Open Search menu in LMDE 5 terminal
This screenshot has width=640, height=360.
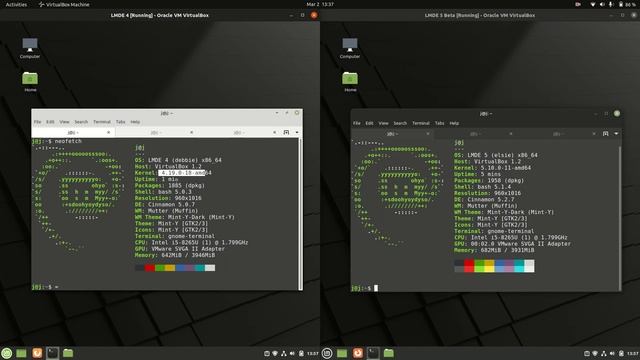point(400,123)
